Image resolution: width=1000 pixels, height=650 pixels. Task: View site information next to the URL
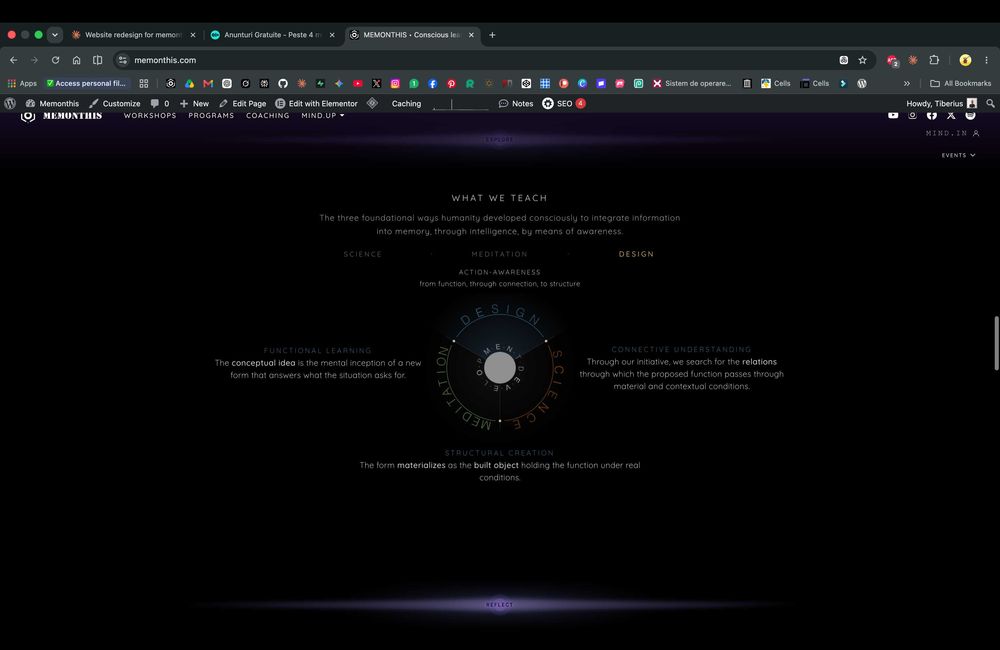123,60
